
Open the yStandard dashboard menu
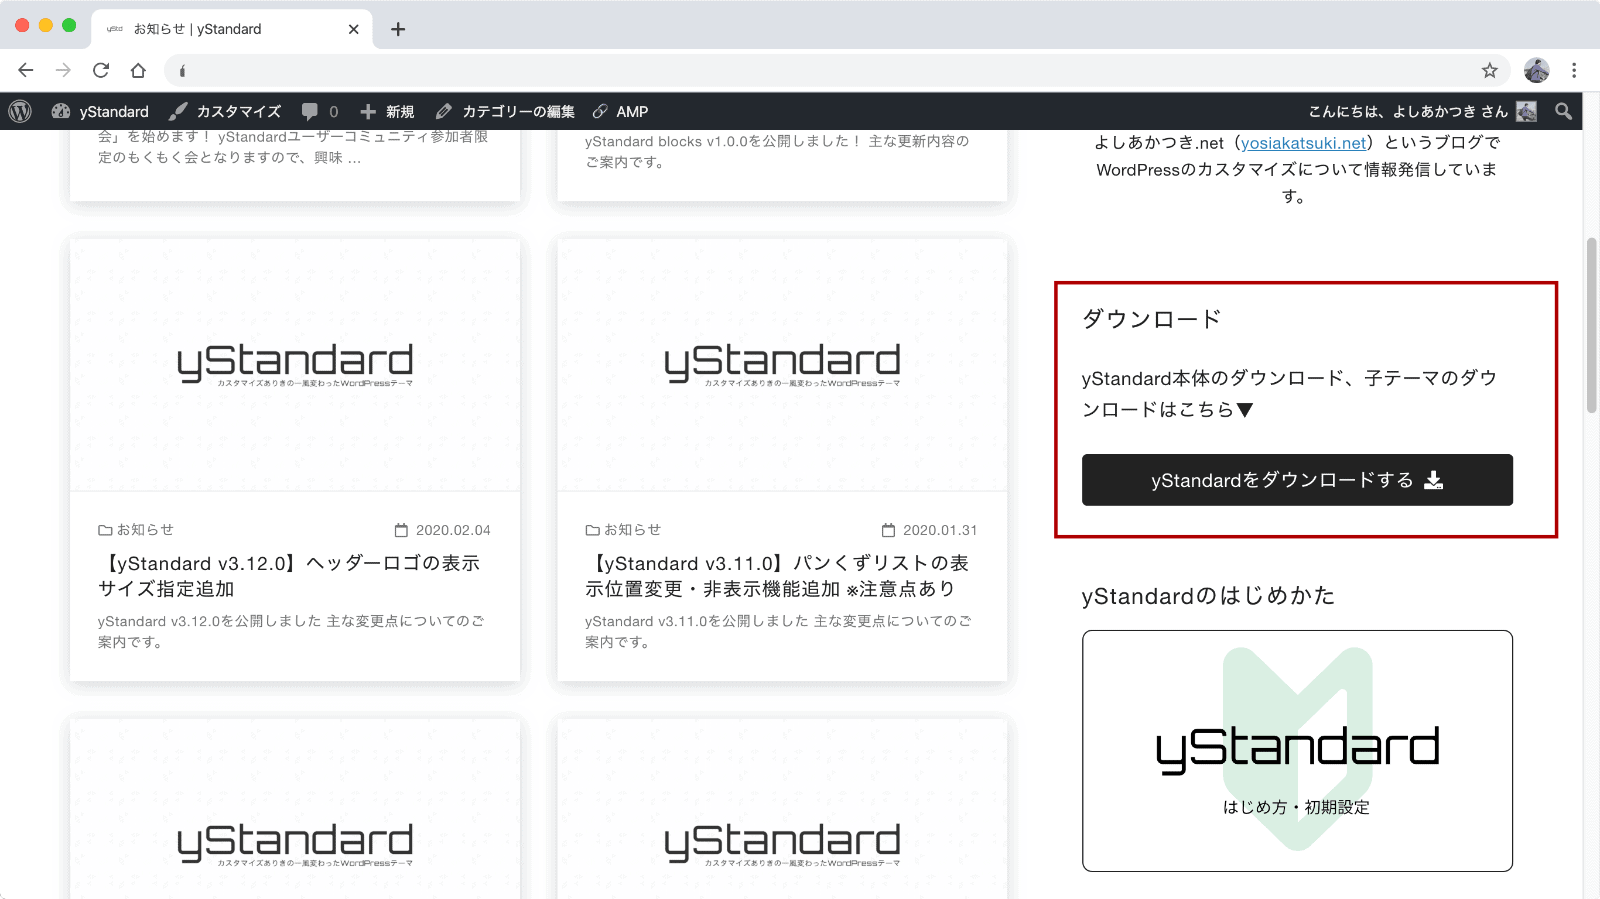pyautogui.click(x=100, y=111)
